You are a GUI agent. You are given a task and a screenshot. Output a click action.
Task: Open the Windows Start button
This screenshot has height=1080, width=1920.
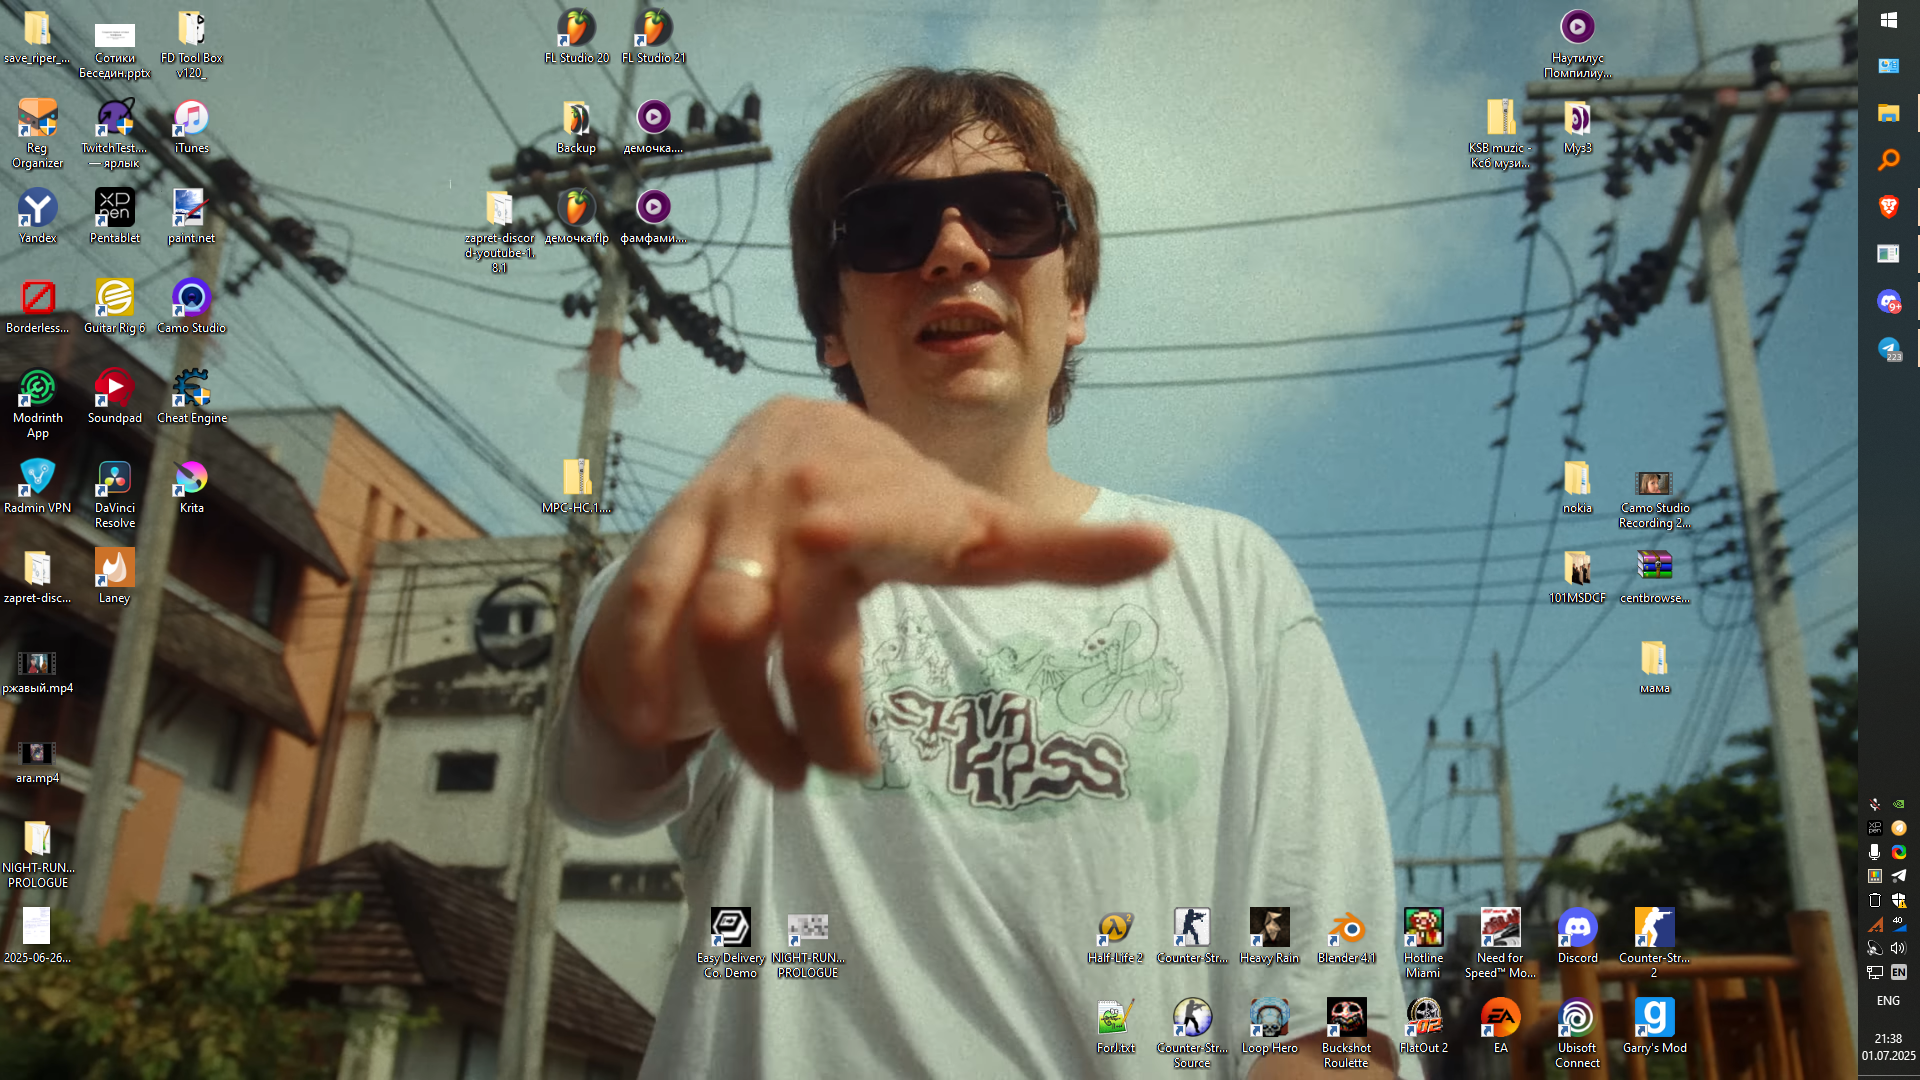click(x=1888, y=20)
